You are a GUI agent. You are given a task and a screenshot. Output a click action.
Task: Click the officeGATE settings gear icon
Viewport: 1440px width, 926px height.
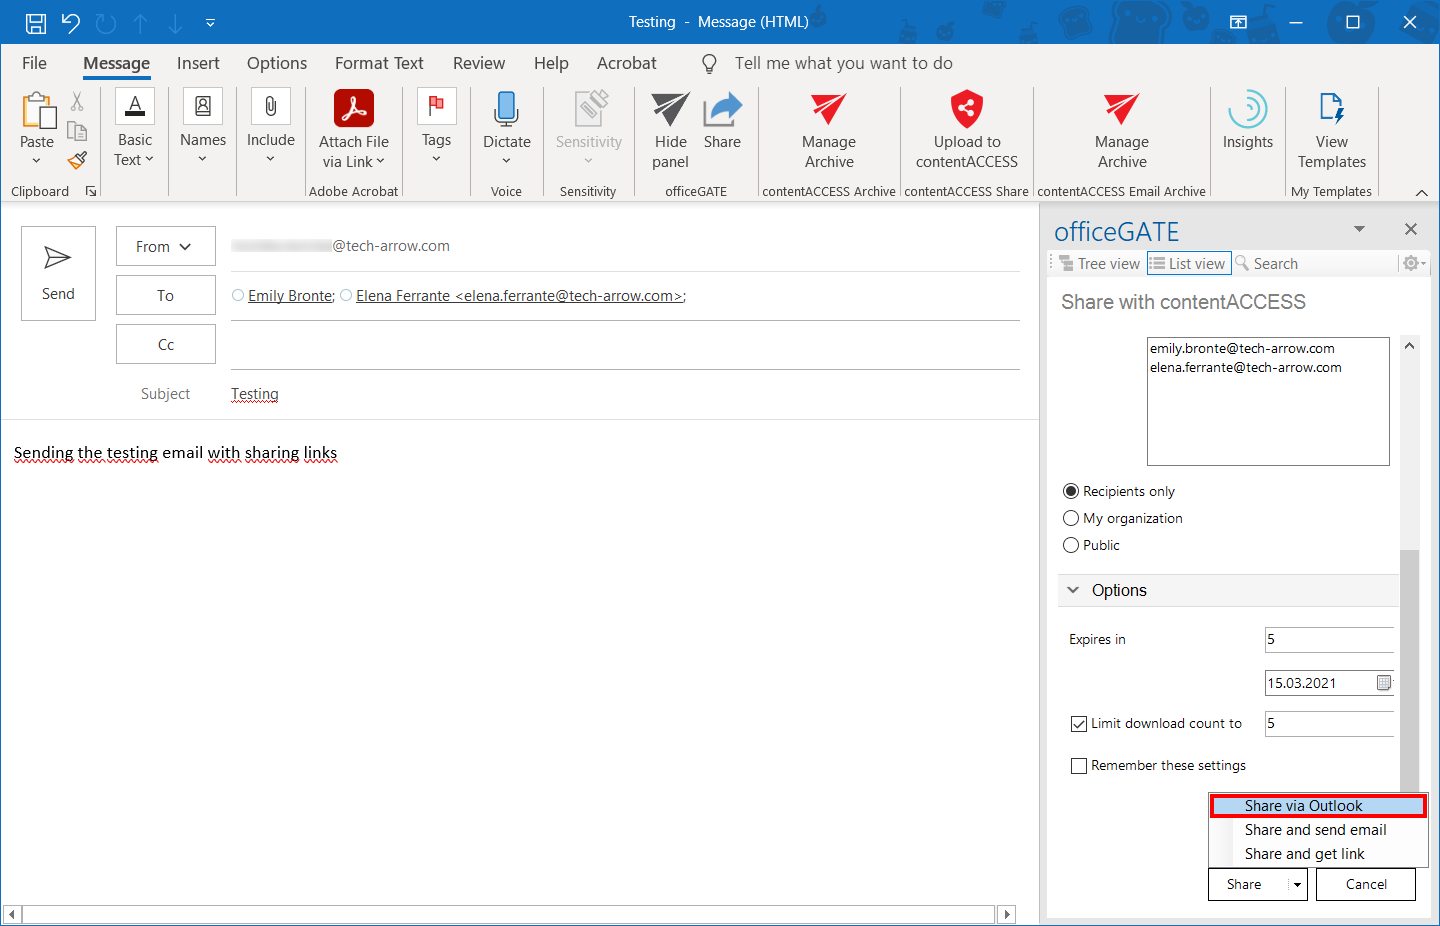pos(1411,263)
